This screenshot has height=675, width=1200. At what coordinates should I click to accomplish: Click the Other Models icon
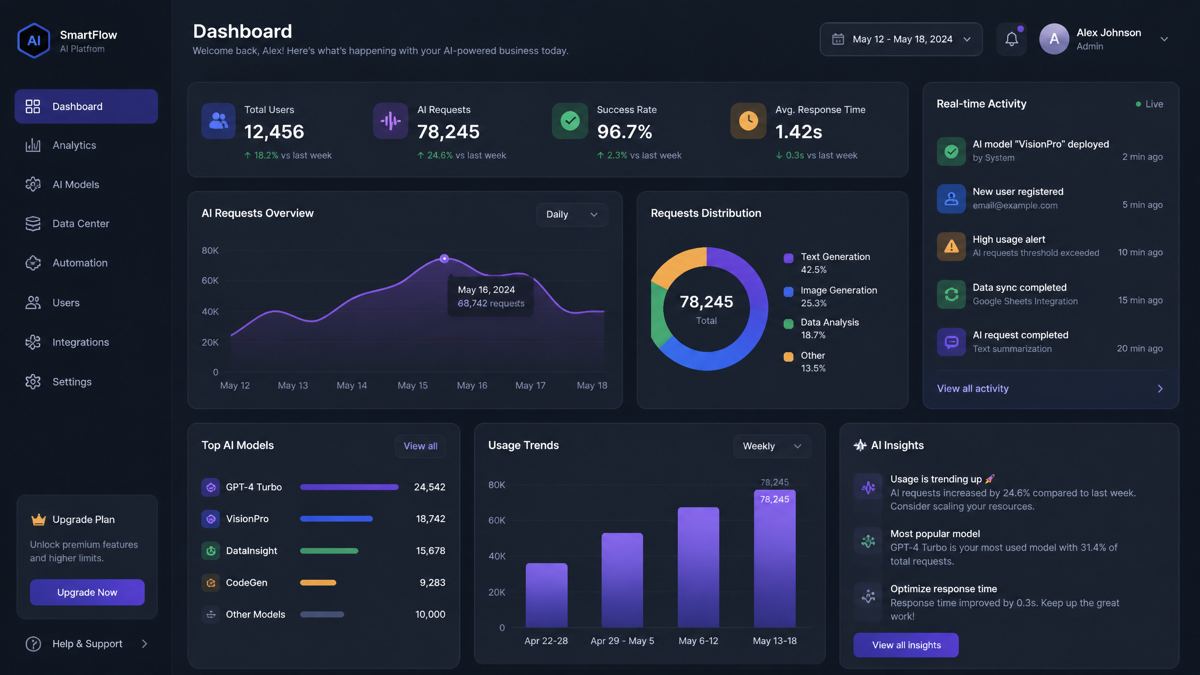pyautogui.click(x=210, y=615)
